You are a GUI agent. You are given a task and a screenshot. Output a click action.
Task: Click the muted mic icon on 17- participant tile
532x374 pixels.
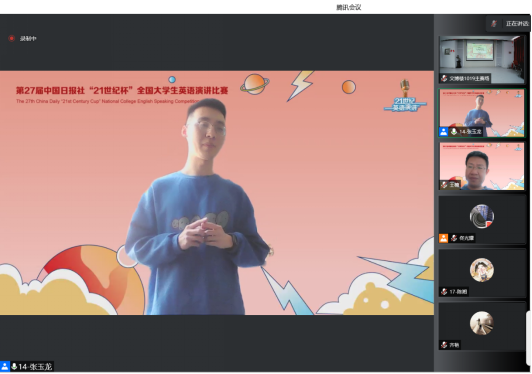pos(444,292)
